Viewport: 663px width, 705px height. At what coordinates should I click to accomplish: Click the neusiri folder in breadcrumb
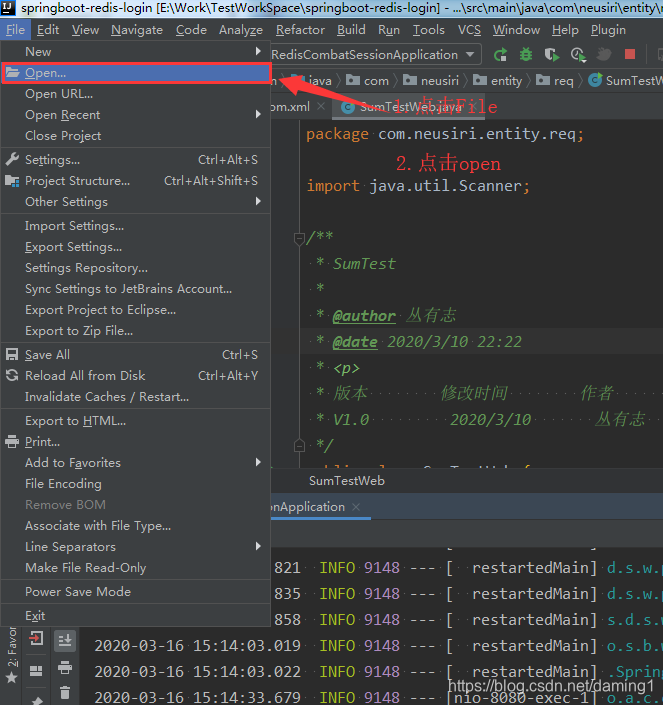tap(431, 81)
